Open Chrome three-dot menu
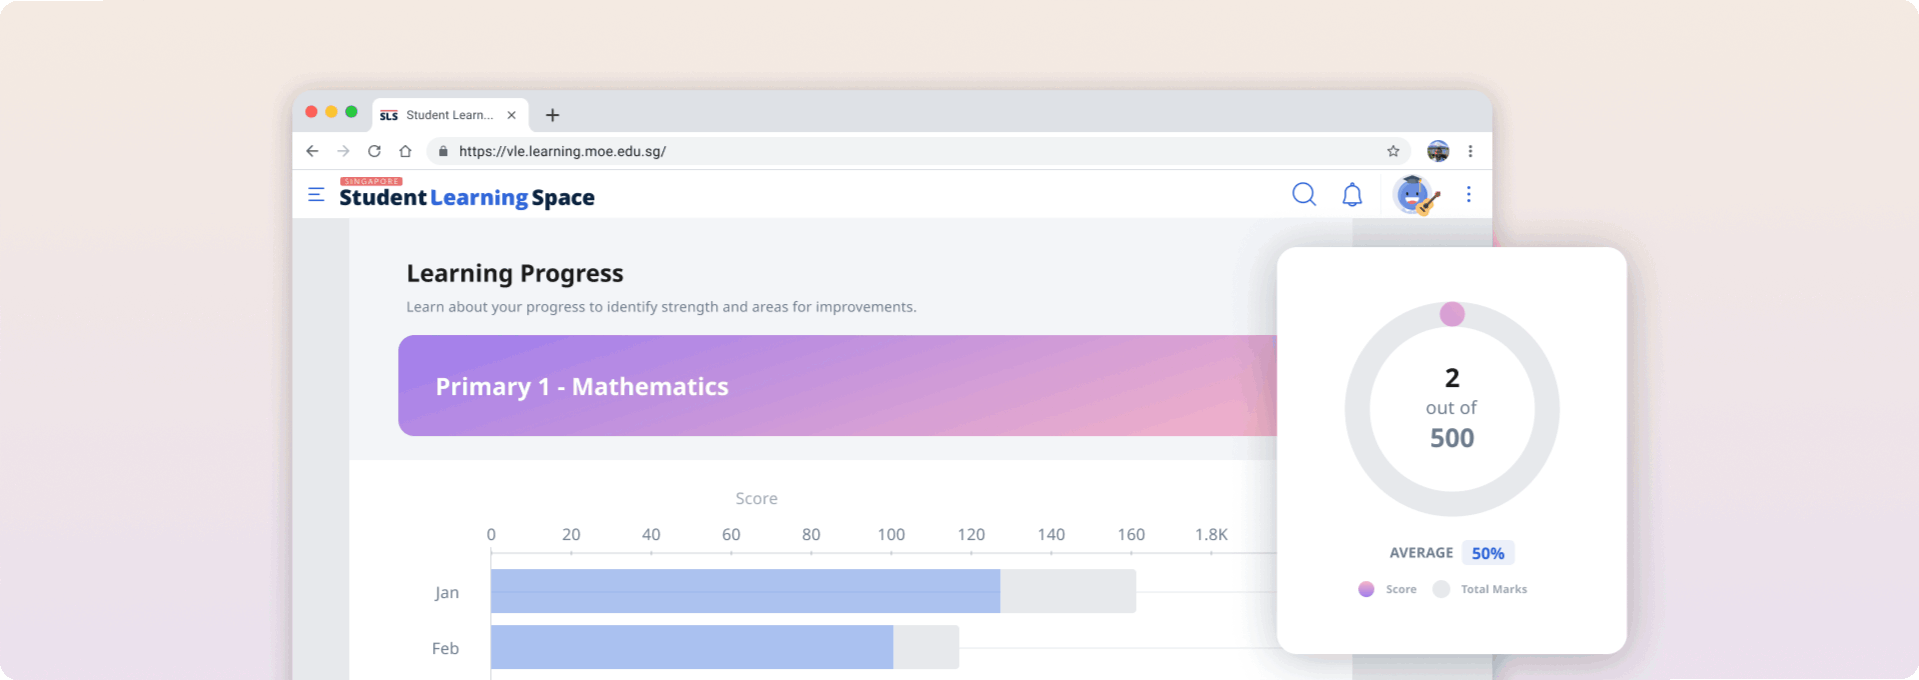 point(1470,151)
